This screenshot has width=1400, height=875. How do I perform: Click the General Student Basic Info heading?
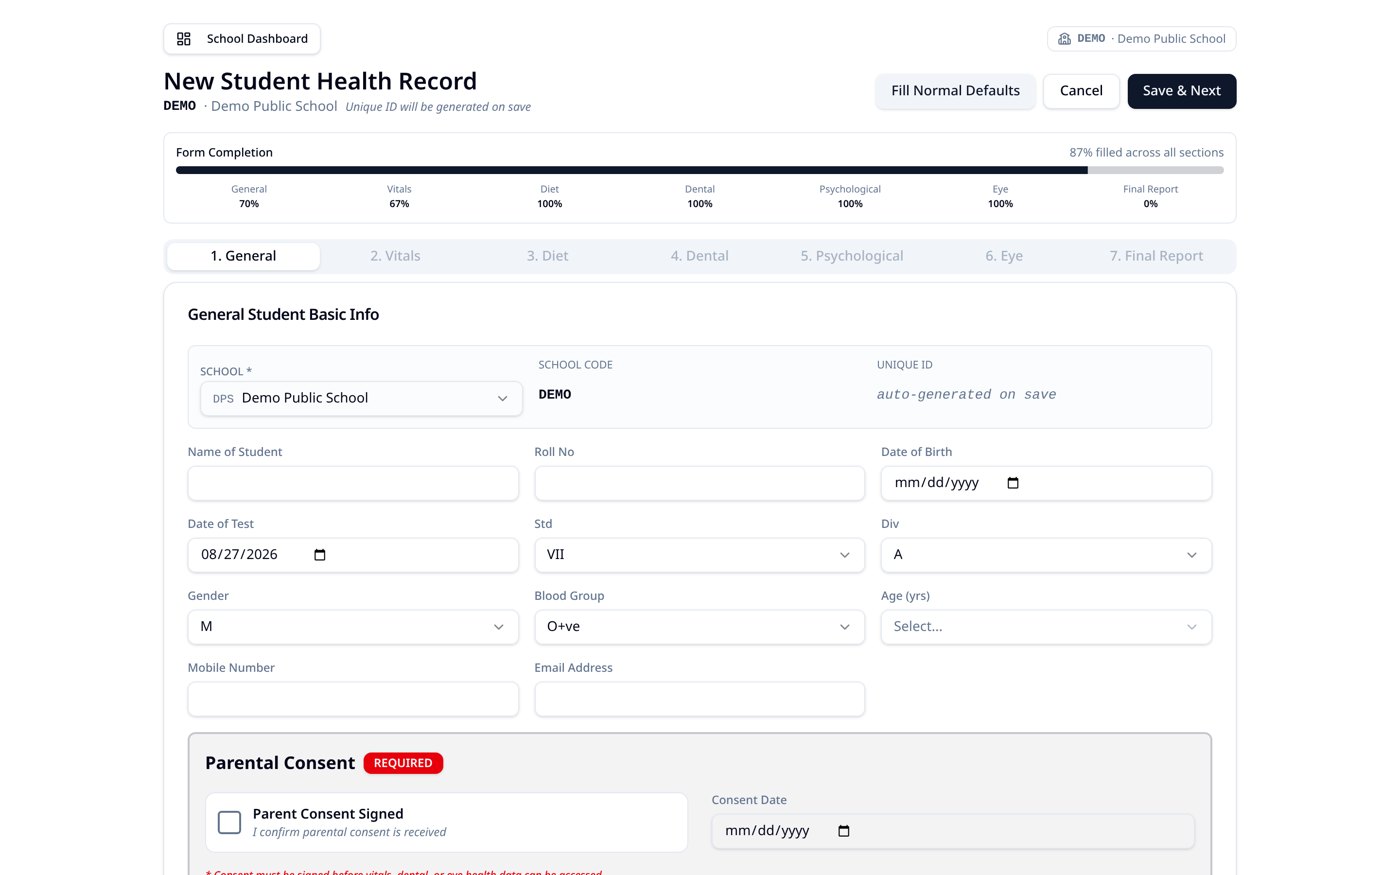pyautogui.click(x=283, y=314)
